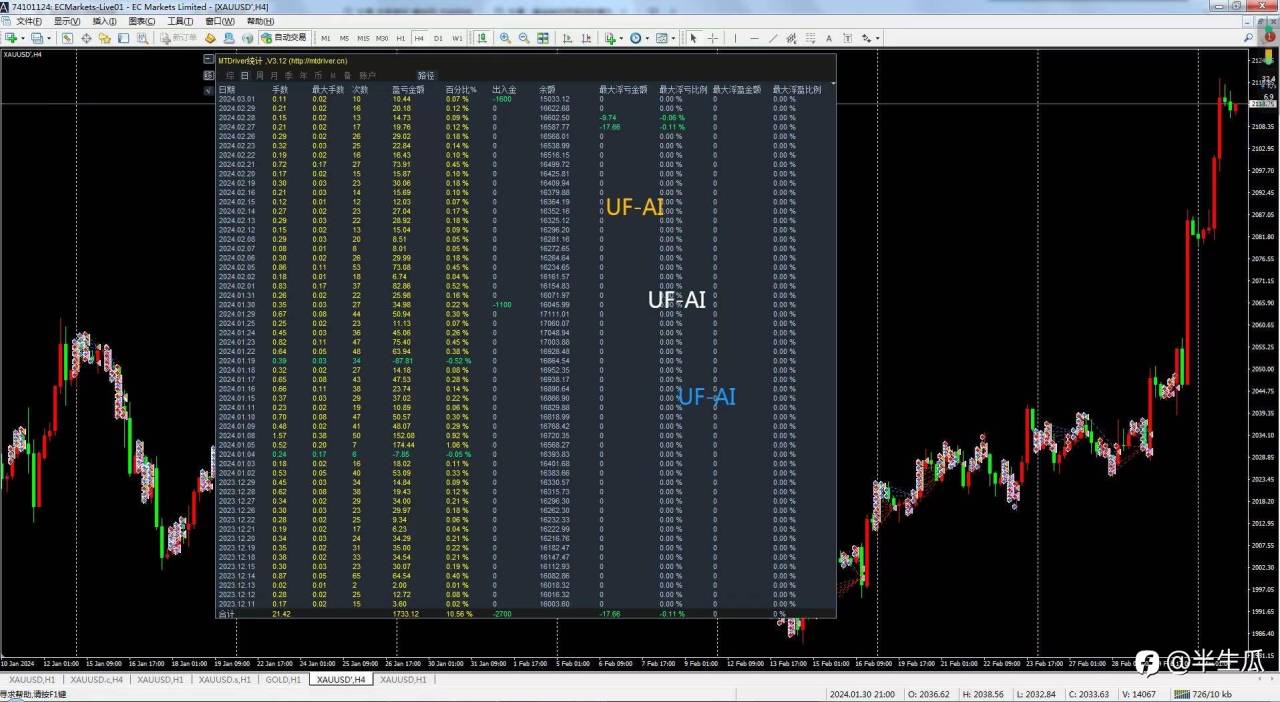1280x702 pixels.
Task: Click the M15 timeframe button
Action: (363, 38)
